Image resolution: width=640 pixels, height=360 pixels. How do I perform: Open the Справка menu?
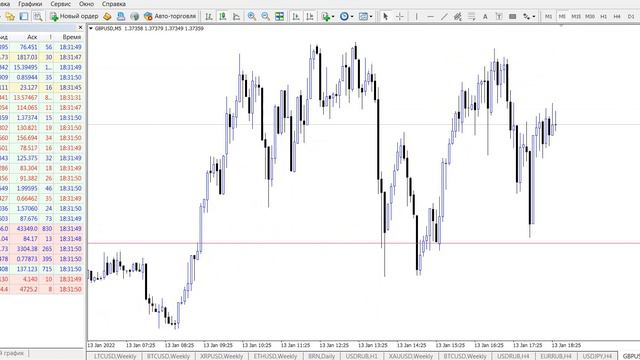pos(114,4)
